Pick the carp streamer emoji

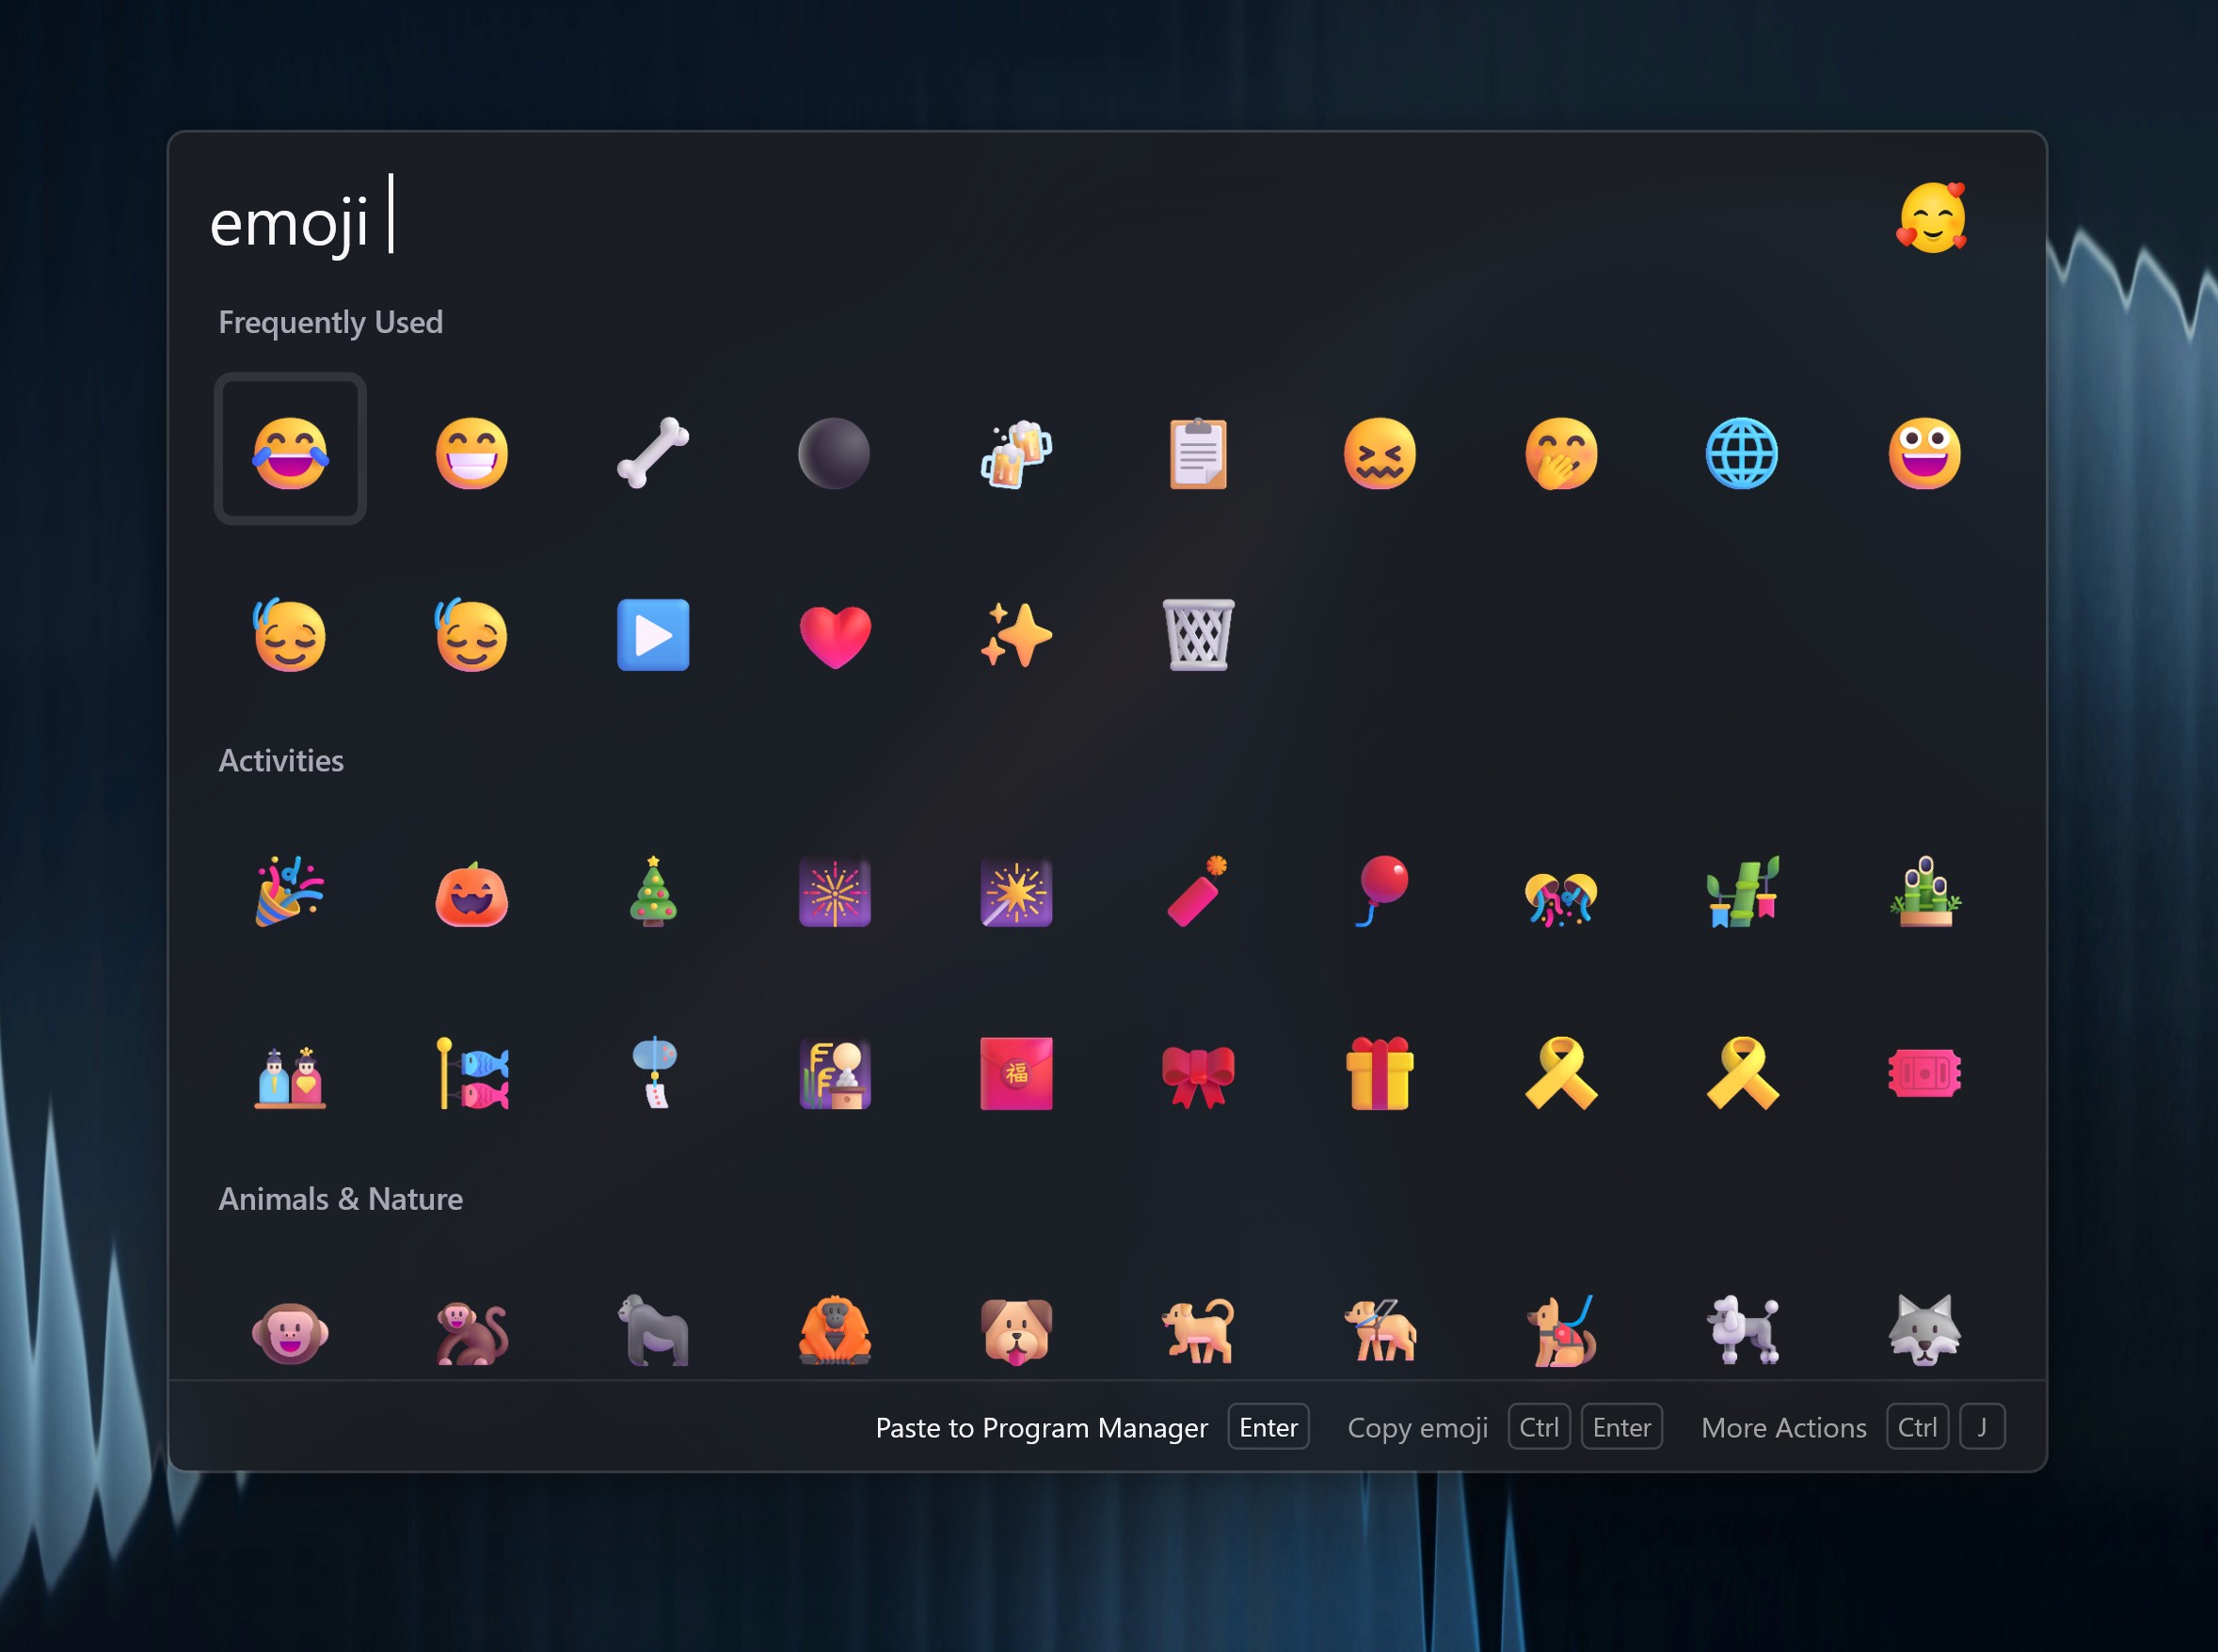click(472, 1073)
